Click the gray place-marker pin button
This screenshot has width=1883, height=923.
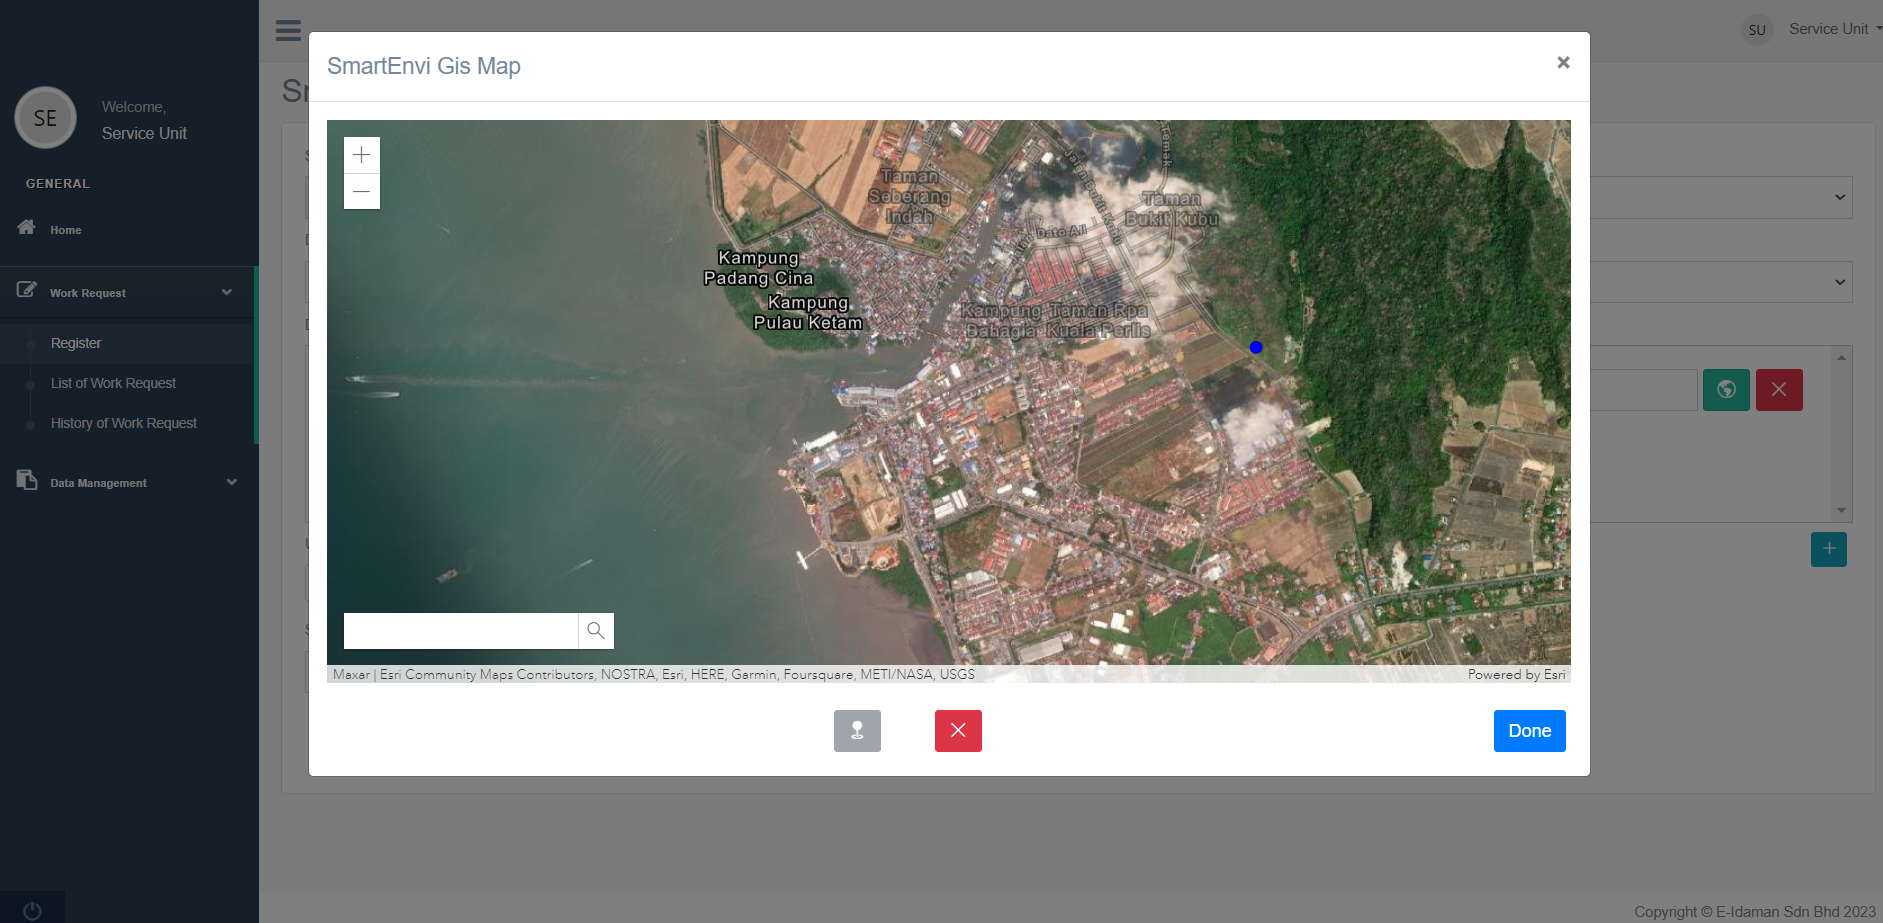click(x=857, y=731)
